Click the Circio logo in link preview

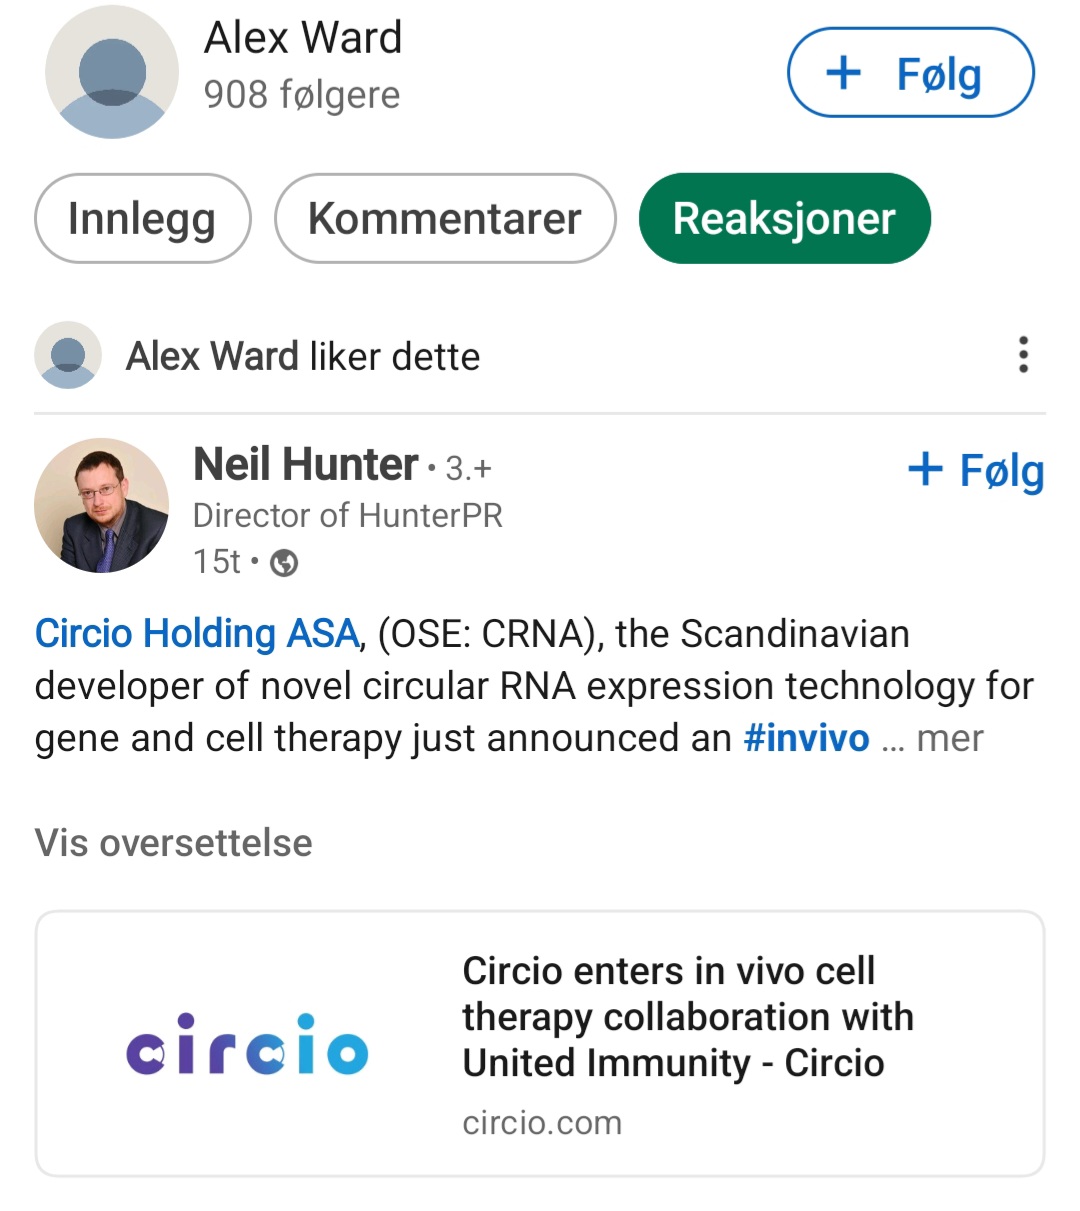[x=247, y=1045]
